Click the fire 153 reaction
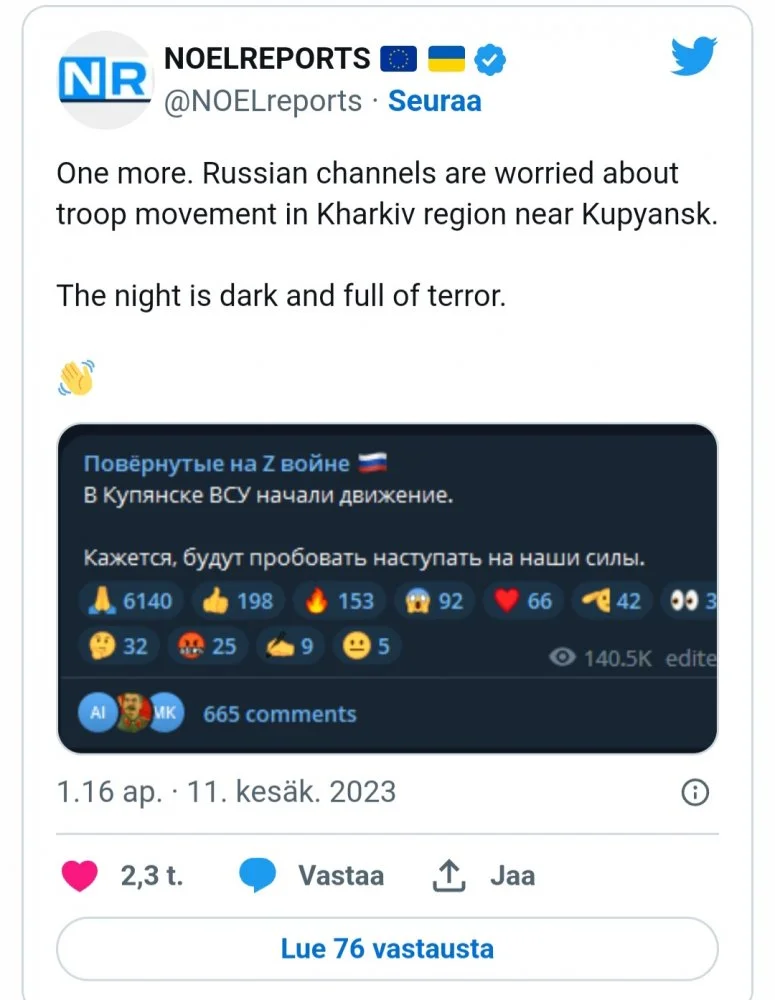 click(340, 600)
